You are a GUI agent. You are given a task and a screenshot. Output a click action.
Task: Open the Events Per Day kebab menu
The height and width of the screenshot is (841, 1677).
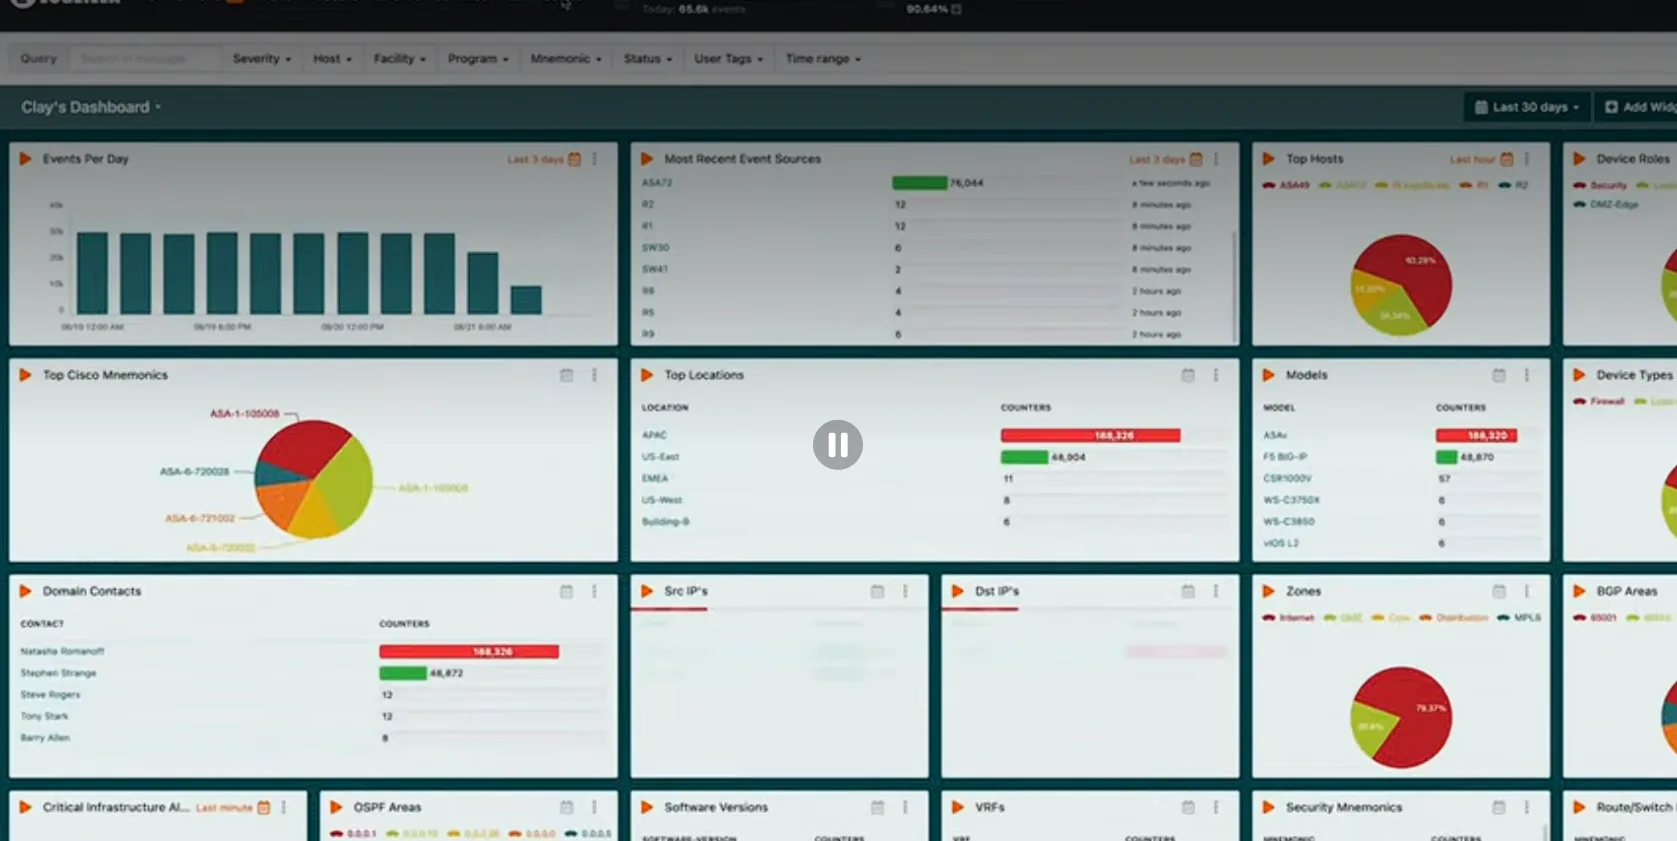tap(595, 159)
